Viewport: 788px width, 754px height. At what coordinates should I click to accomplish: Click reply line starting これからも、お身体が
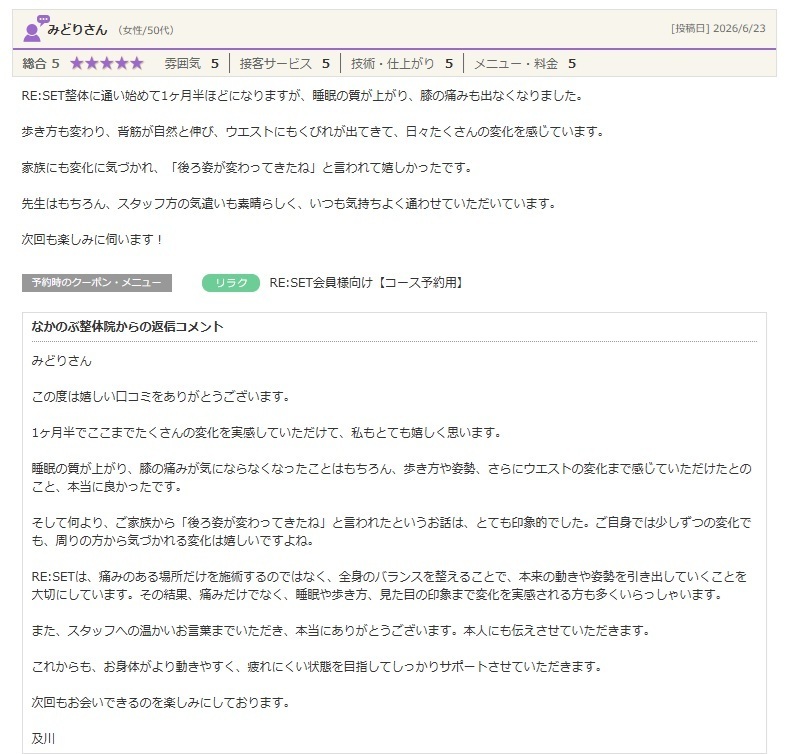click(x=317, y=667)
